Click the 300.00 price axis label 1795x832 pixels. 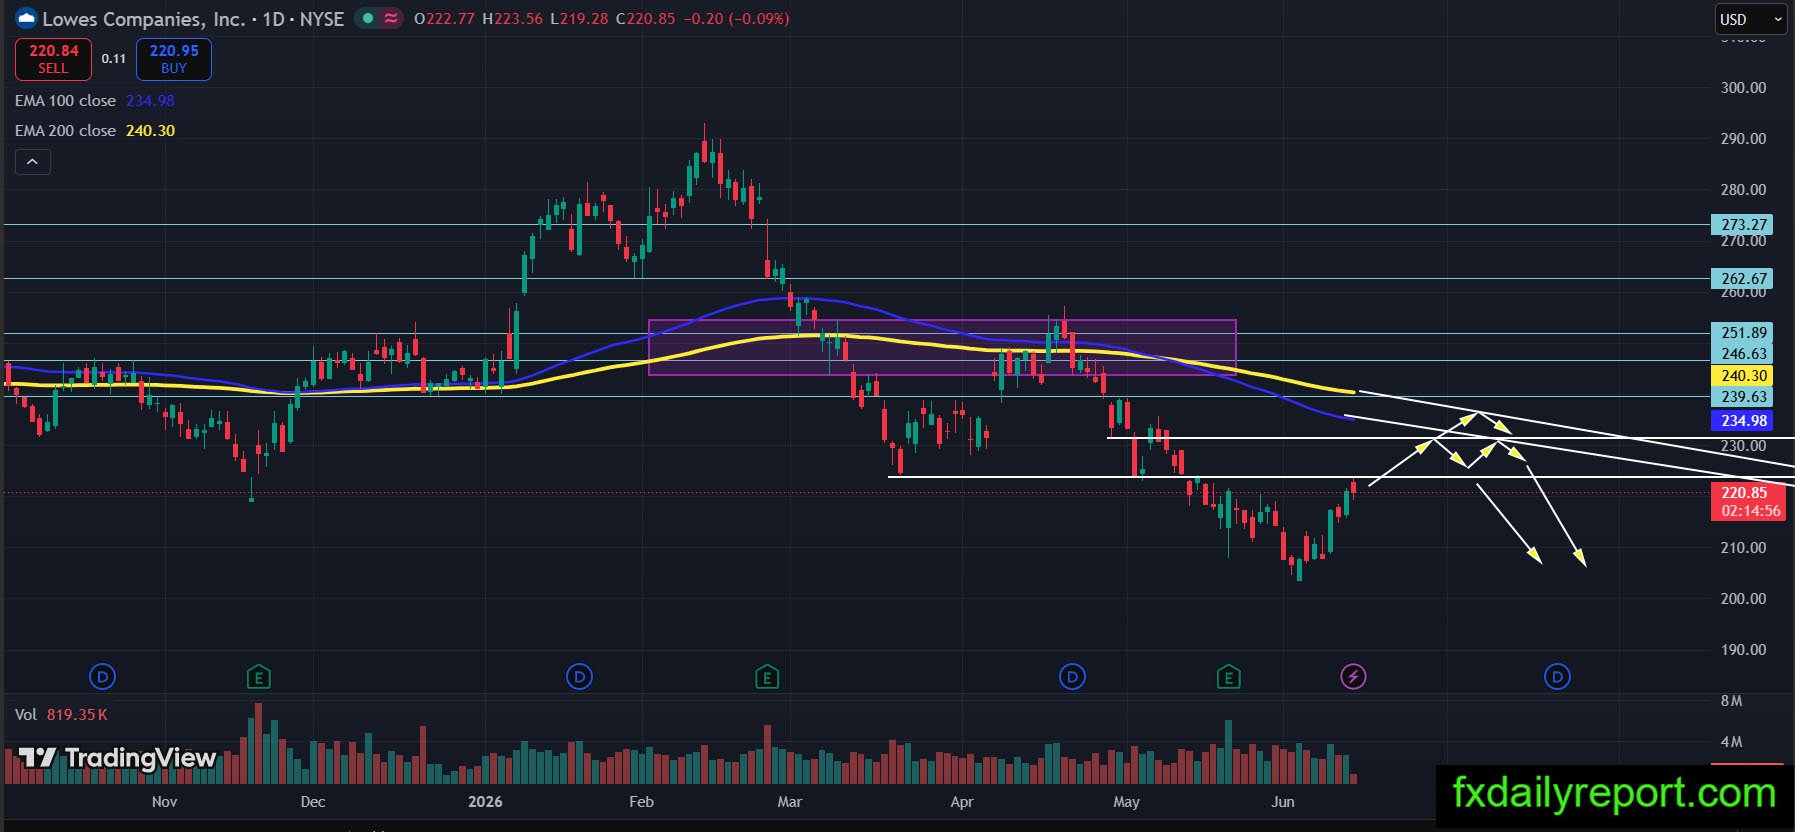tap(1743, 88)
